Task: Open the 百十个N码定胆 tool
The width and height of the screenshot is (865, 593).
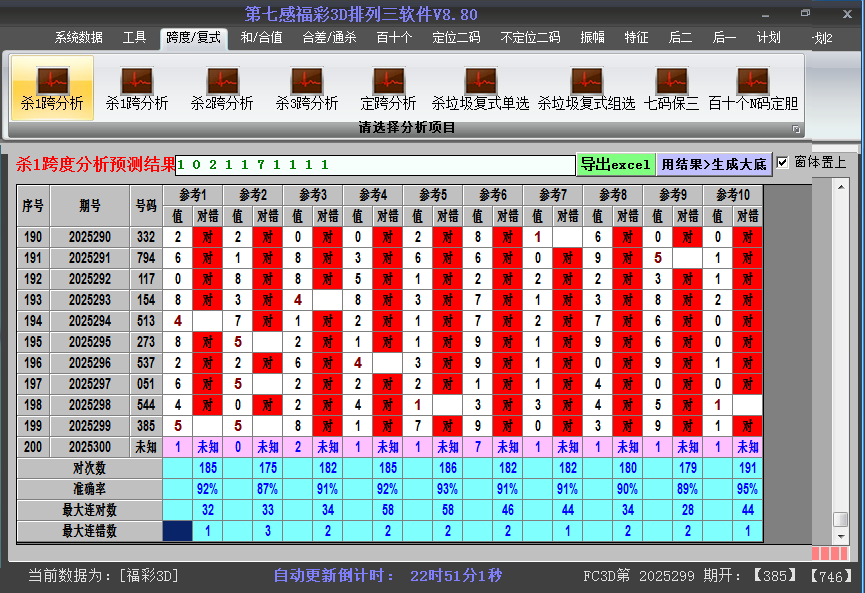Action: pyautogui.click(x=753, y=88)
